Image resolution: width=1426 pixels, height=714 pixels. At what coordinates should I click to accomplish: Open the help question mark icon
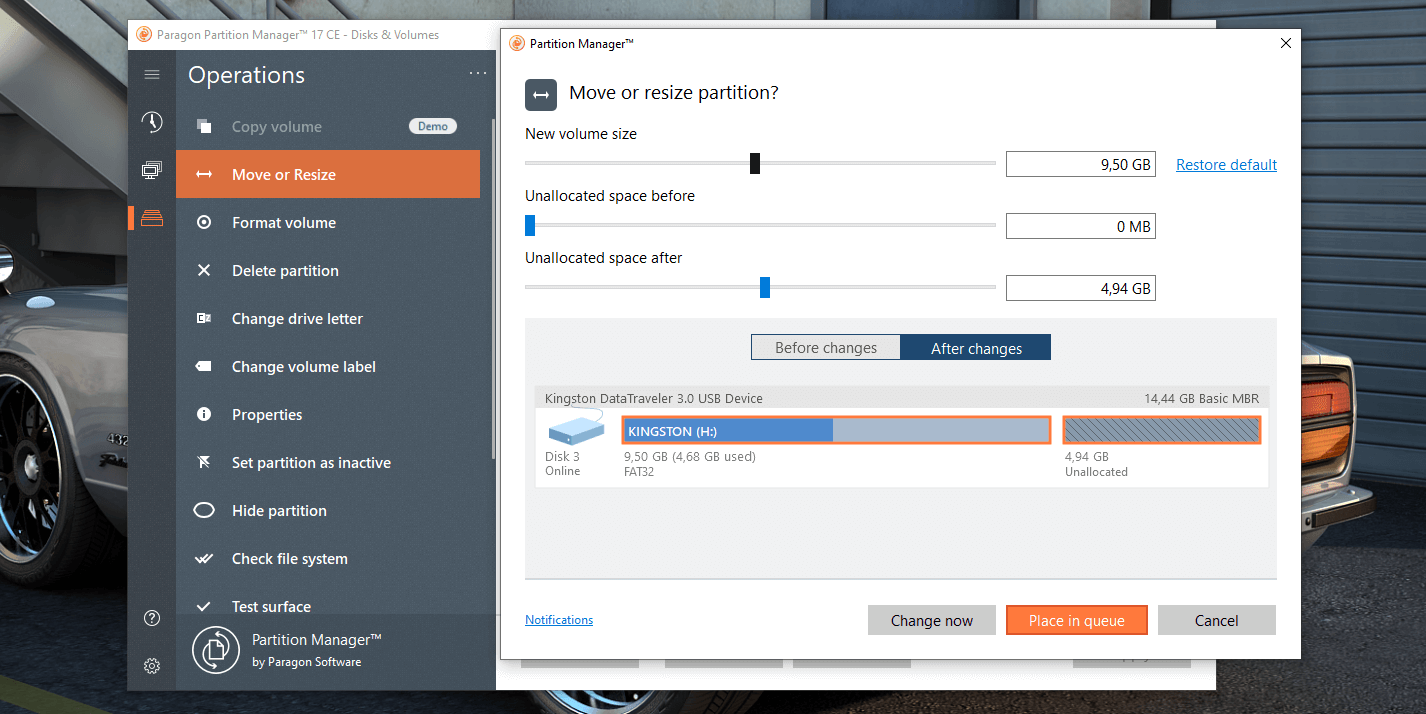[152, 618]
